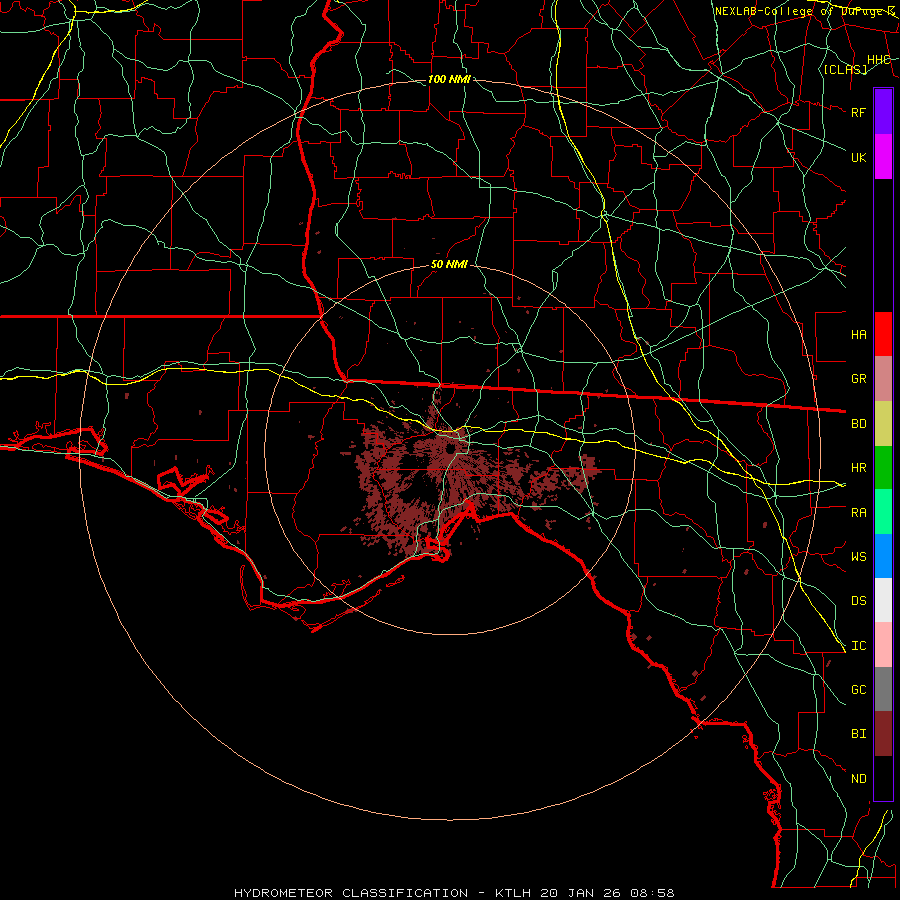This screenshot has width=900, height=900.
Task: Click the GC legend label
Action: (x=859, y=689)
